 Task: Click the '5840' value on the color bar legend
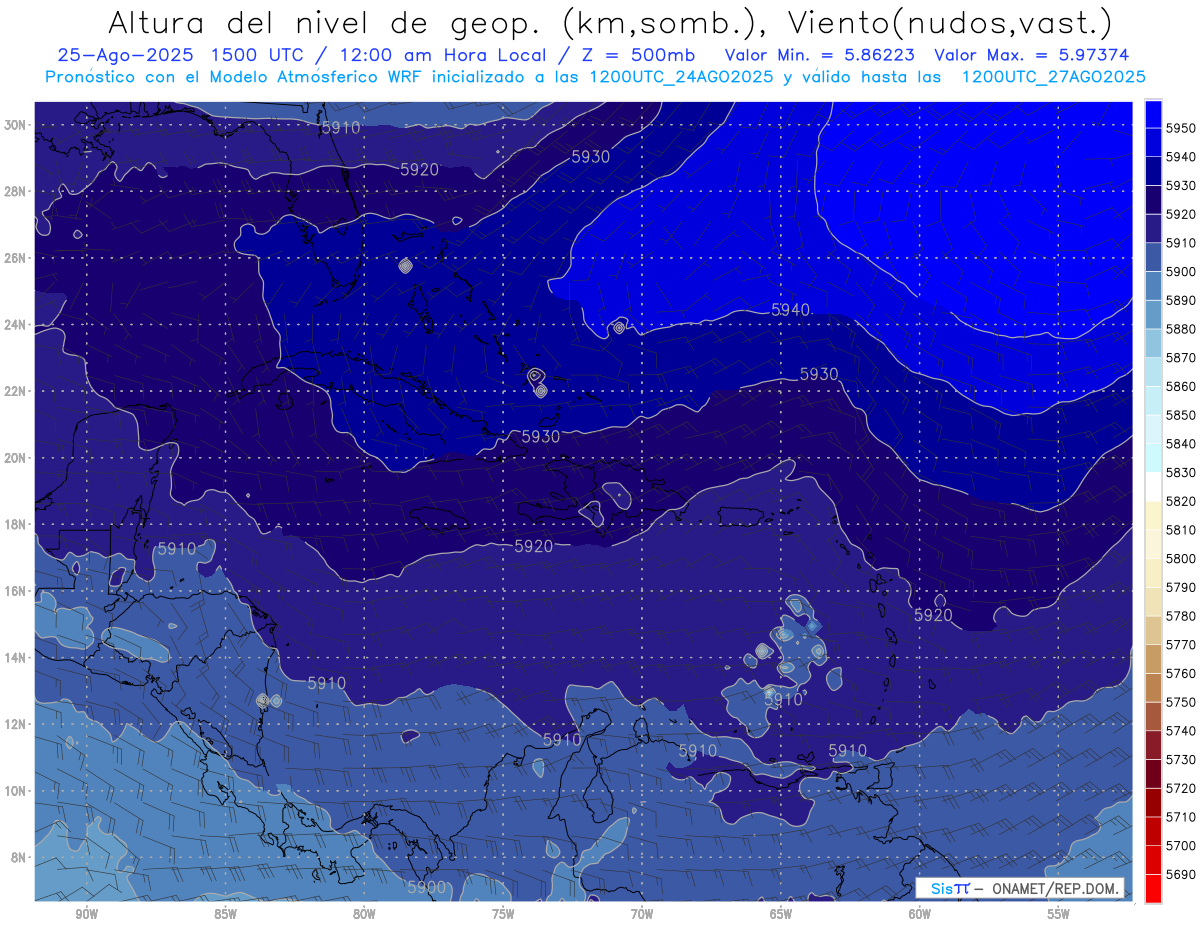(x=1181, y=443)
